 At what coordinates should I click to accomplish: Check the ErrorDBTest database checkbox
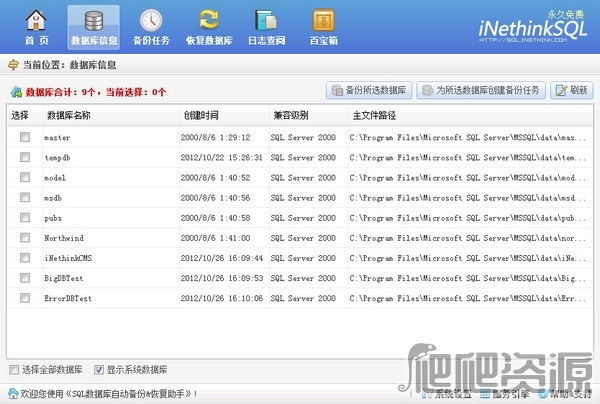25,298
